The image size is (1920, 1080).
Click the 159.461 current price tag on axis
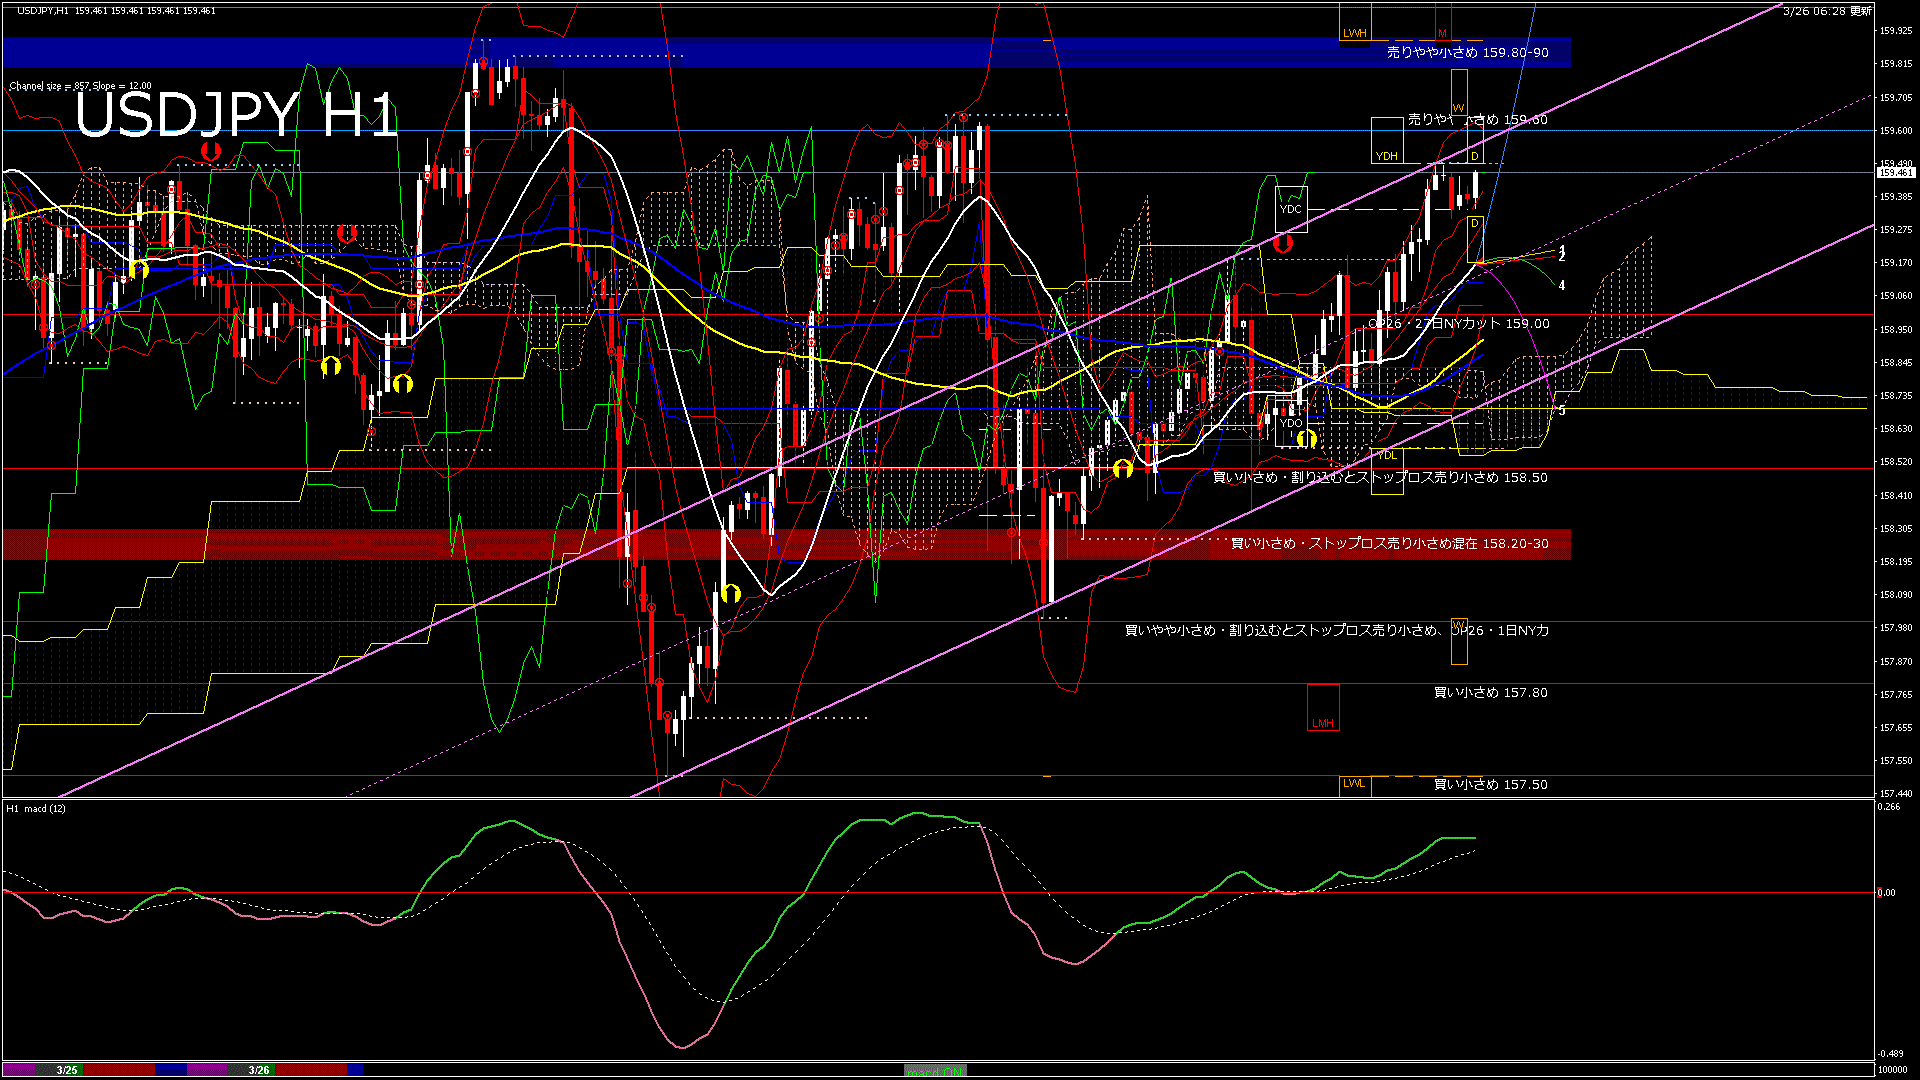coord(1895,172)
